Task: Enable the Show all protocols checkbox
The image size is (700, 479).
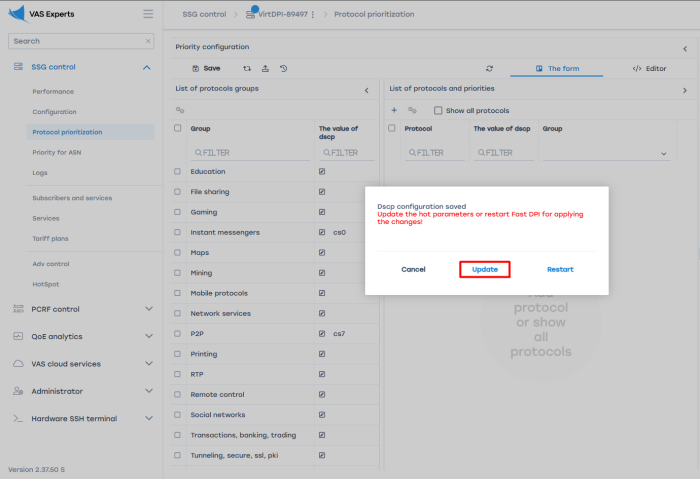Action: pyautogui.click(x=438, y=110)
